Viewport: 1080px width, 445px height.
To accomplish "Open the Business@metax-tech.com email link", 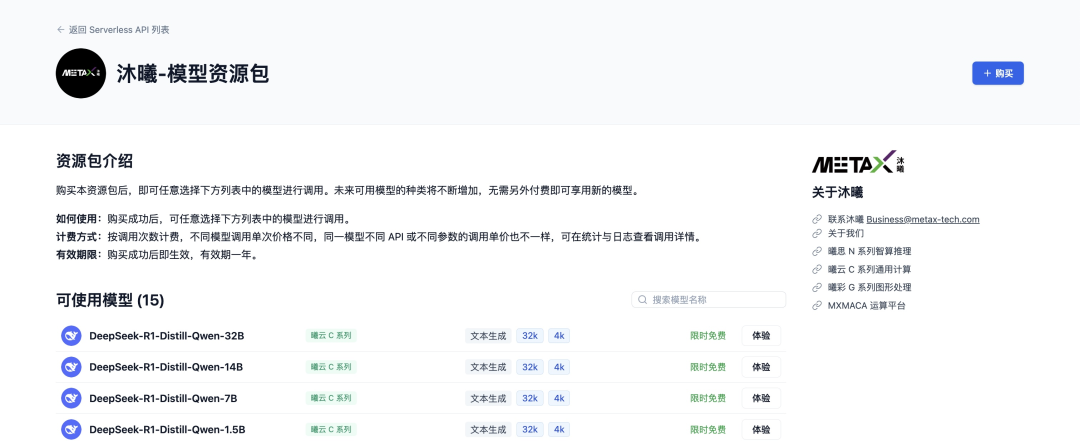I will point(923,220).
